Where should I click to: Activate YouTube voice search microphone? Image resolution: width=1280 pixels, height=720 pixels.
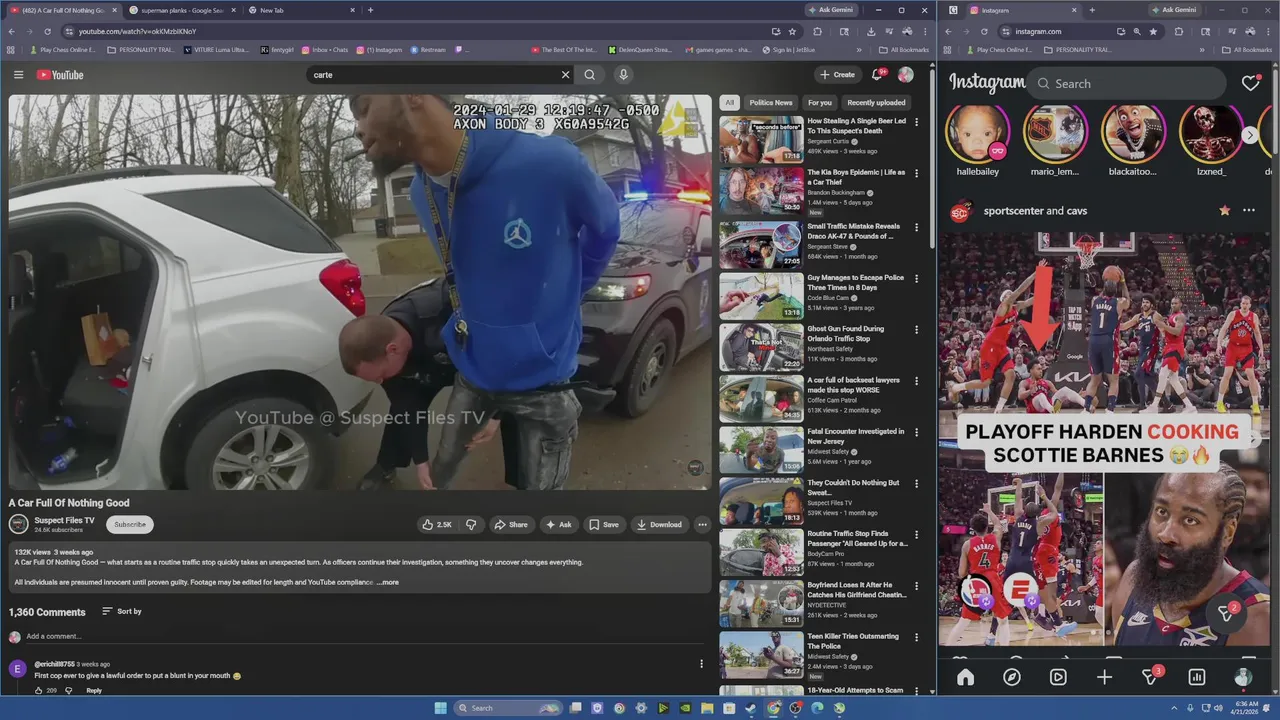623,75
